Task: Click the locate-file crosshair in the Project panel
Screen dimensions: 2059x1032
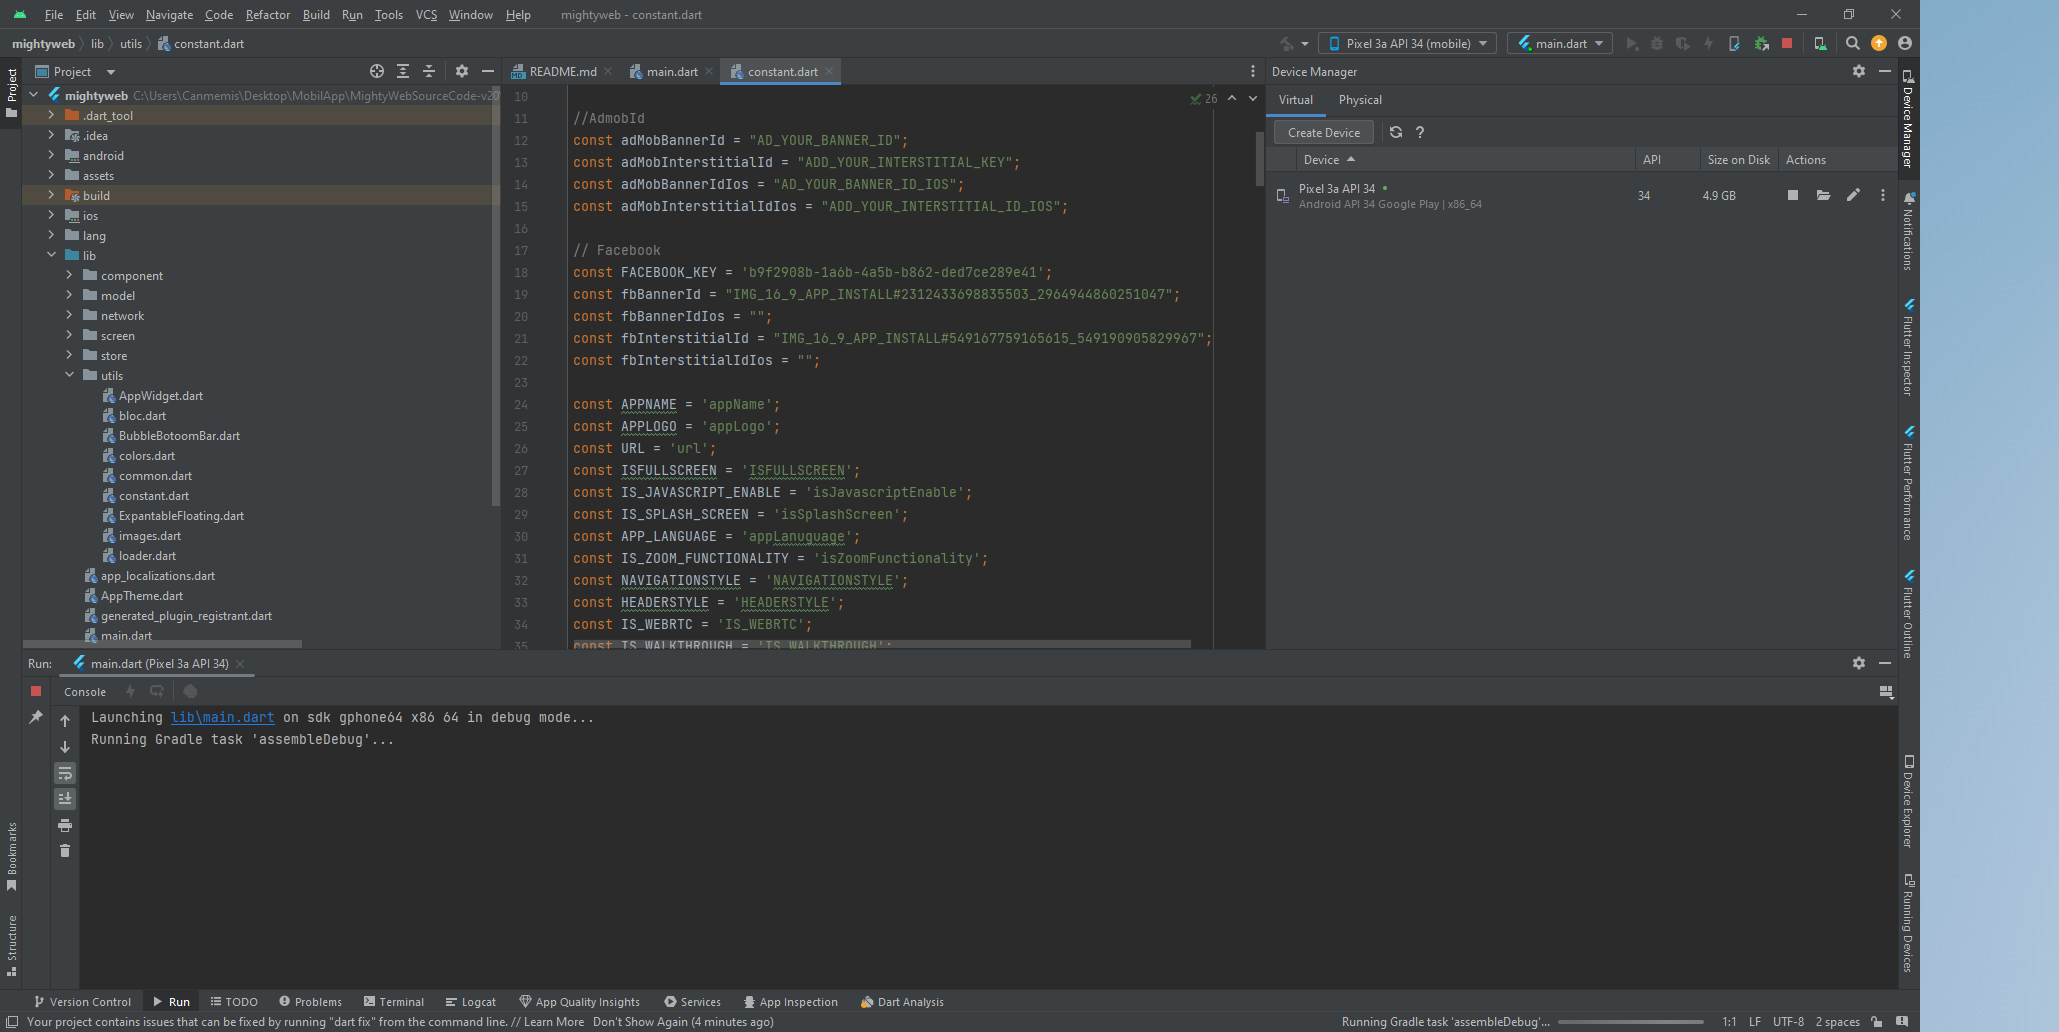Action: click(x=377, y=71)
